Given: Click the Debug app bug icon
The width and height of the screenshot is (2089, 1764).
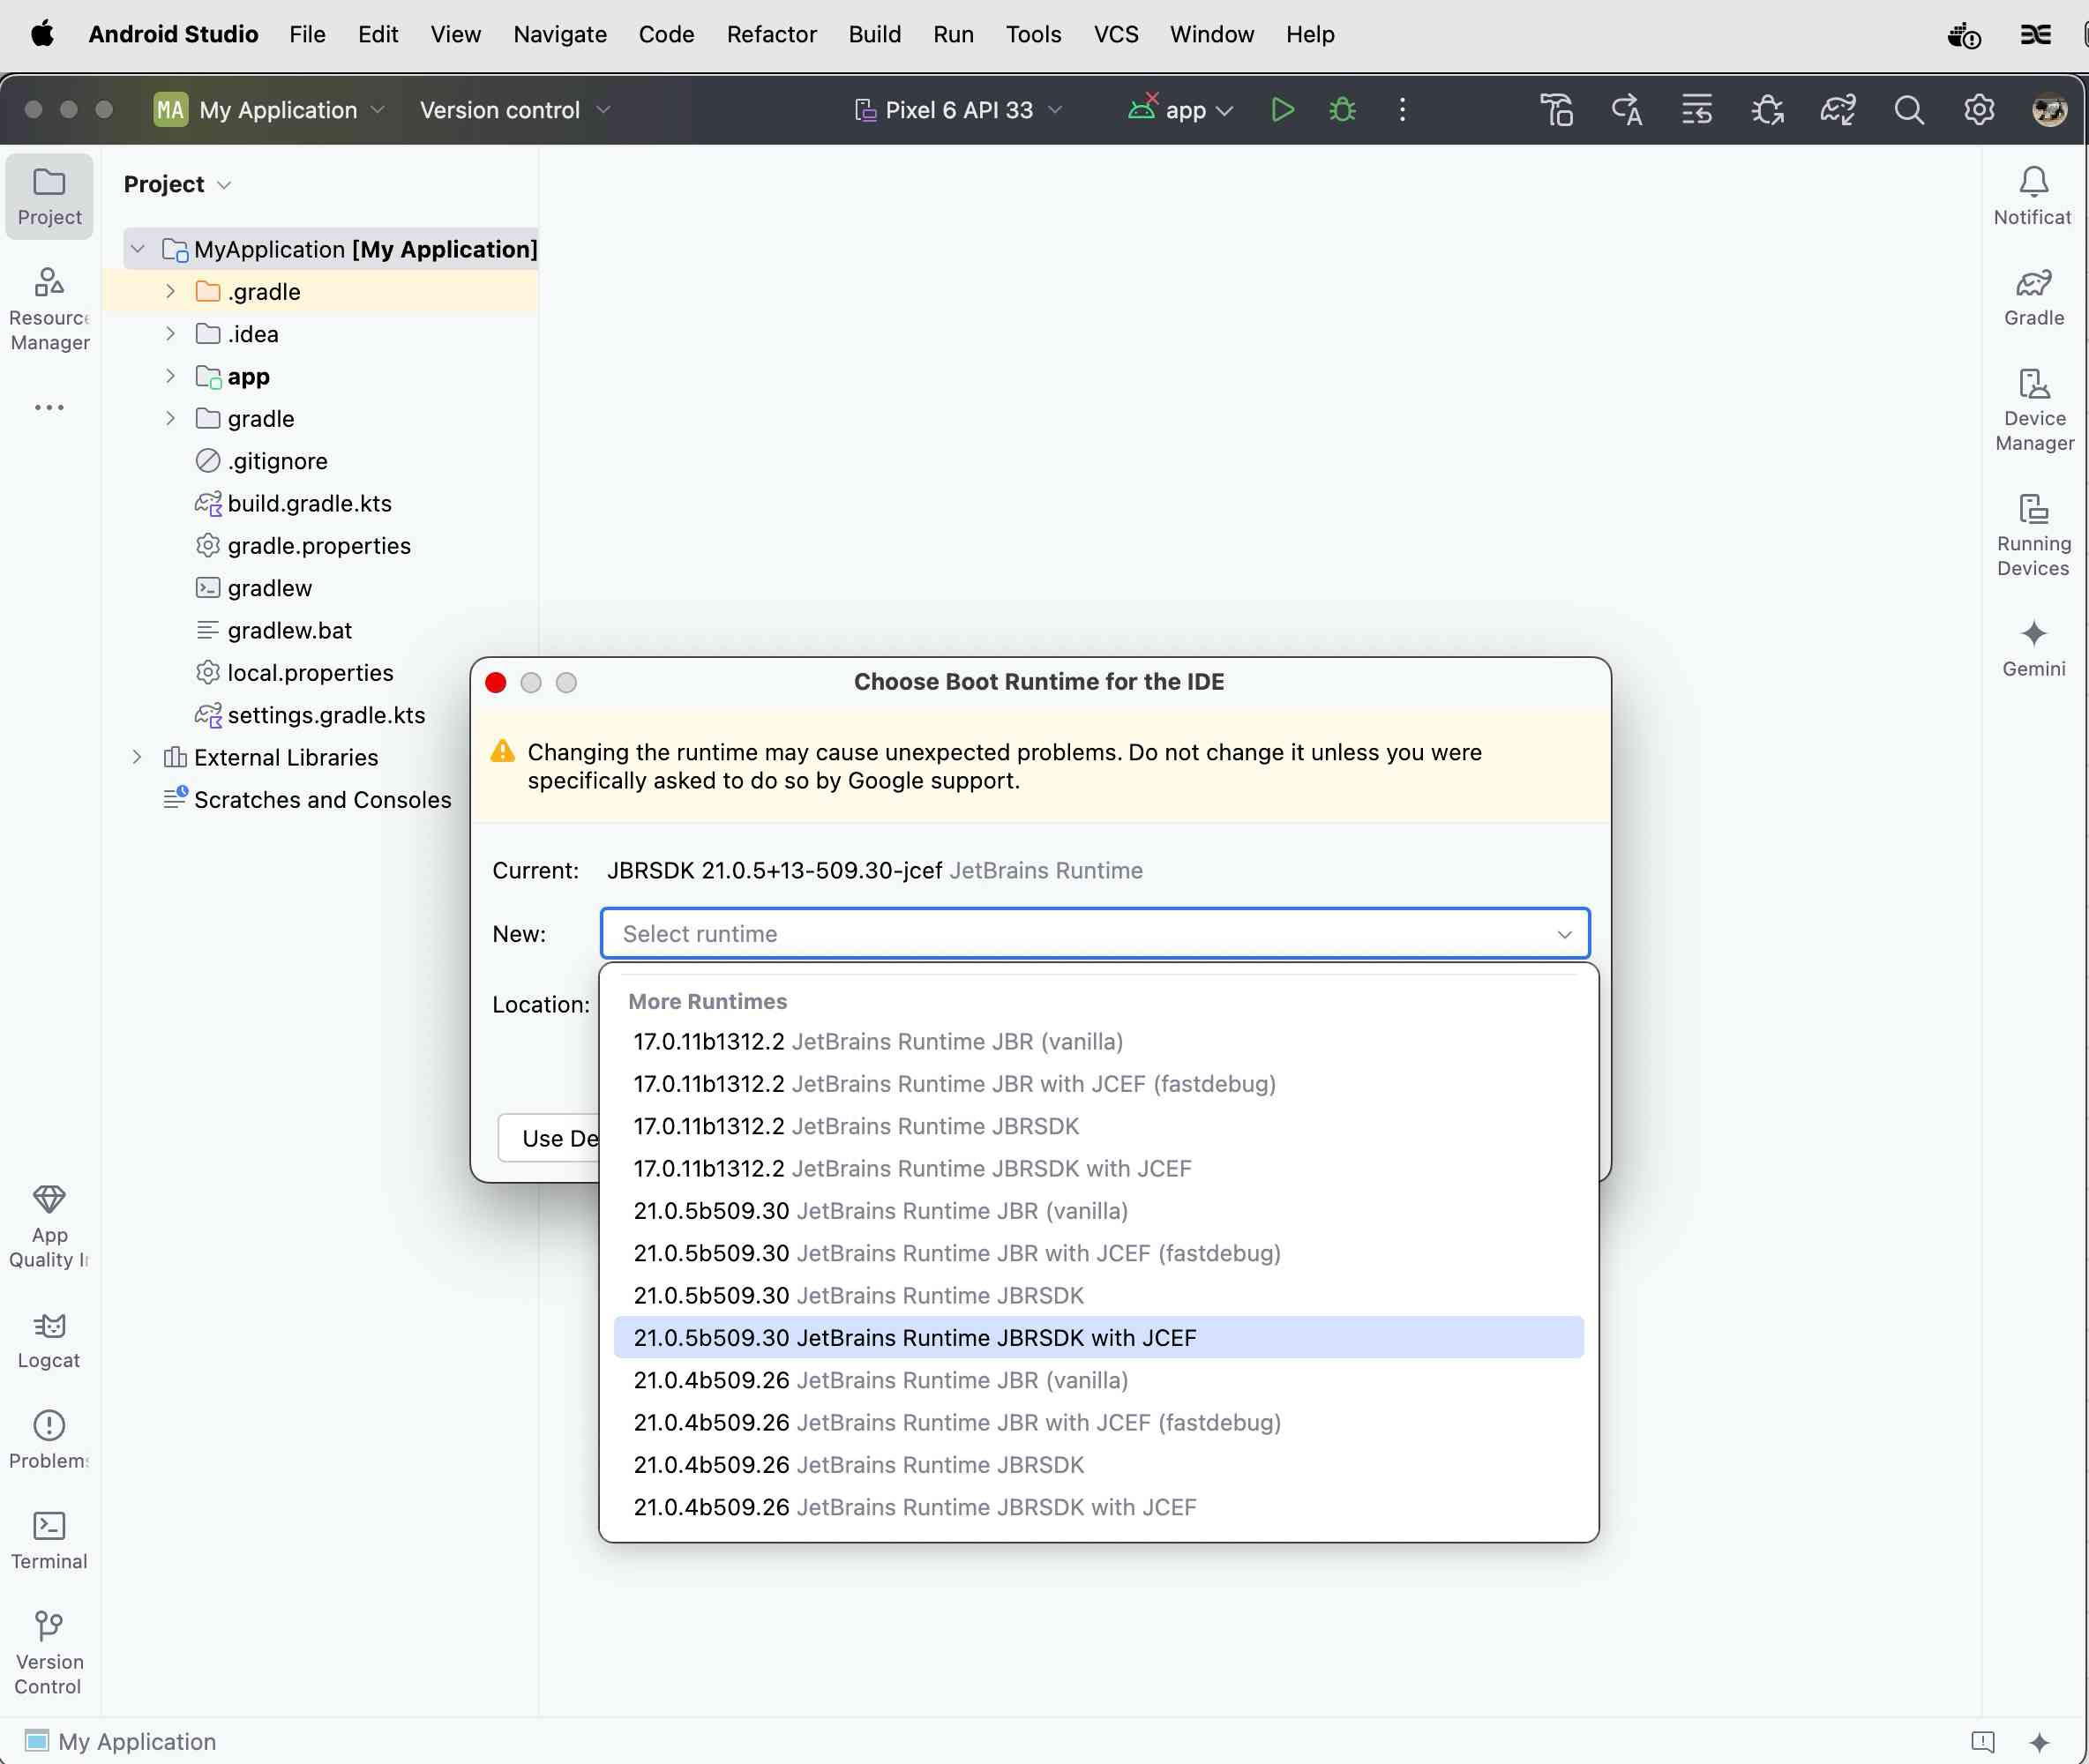Looking at the screenshot, I should 1342,110.
